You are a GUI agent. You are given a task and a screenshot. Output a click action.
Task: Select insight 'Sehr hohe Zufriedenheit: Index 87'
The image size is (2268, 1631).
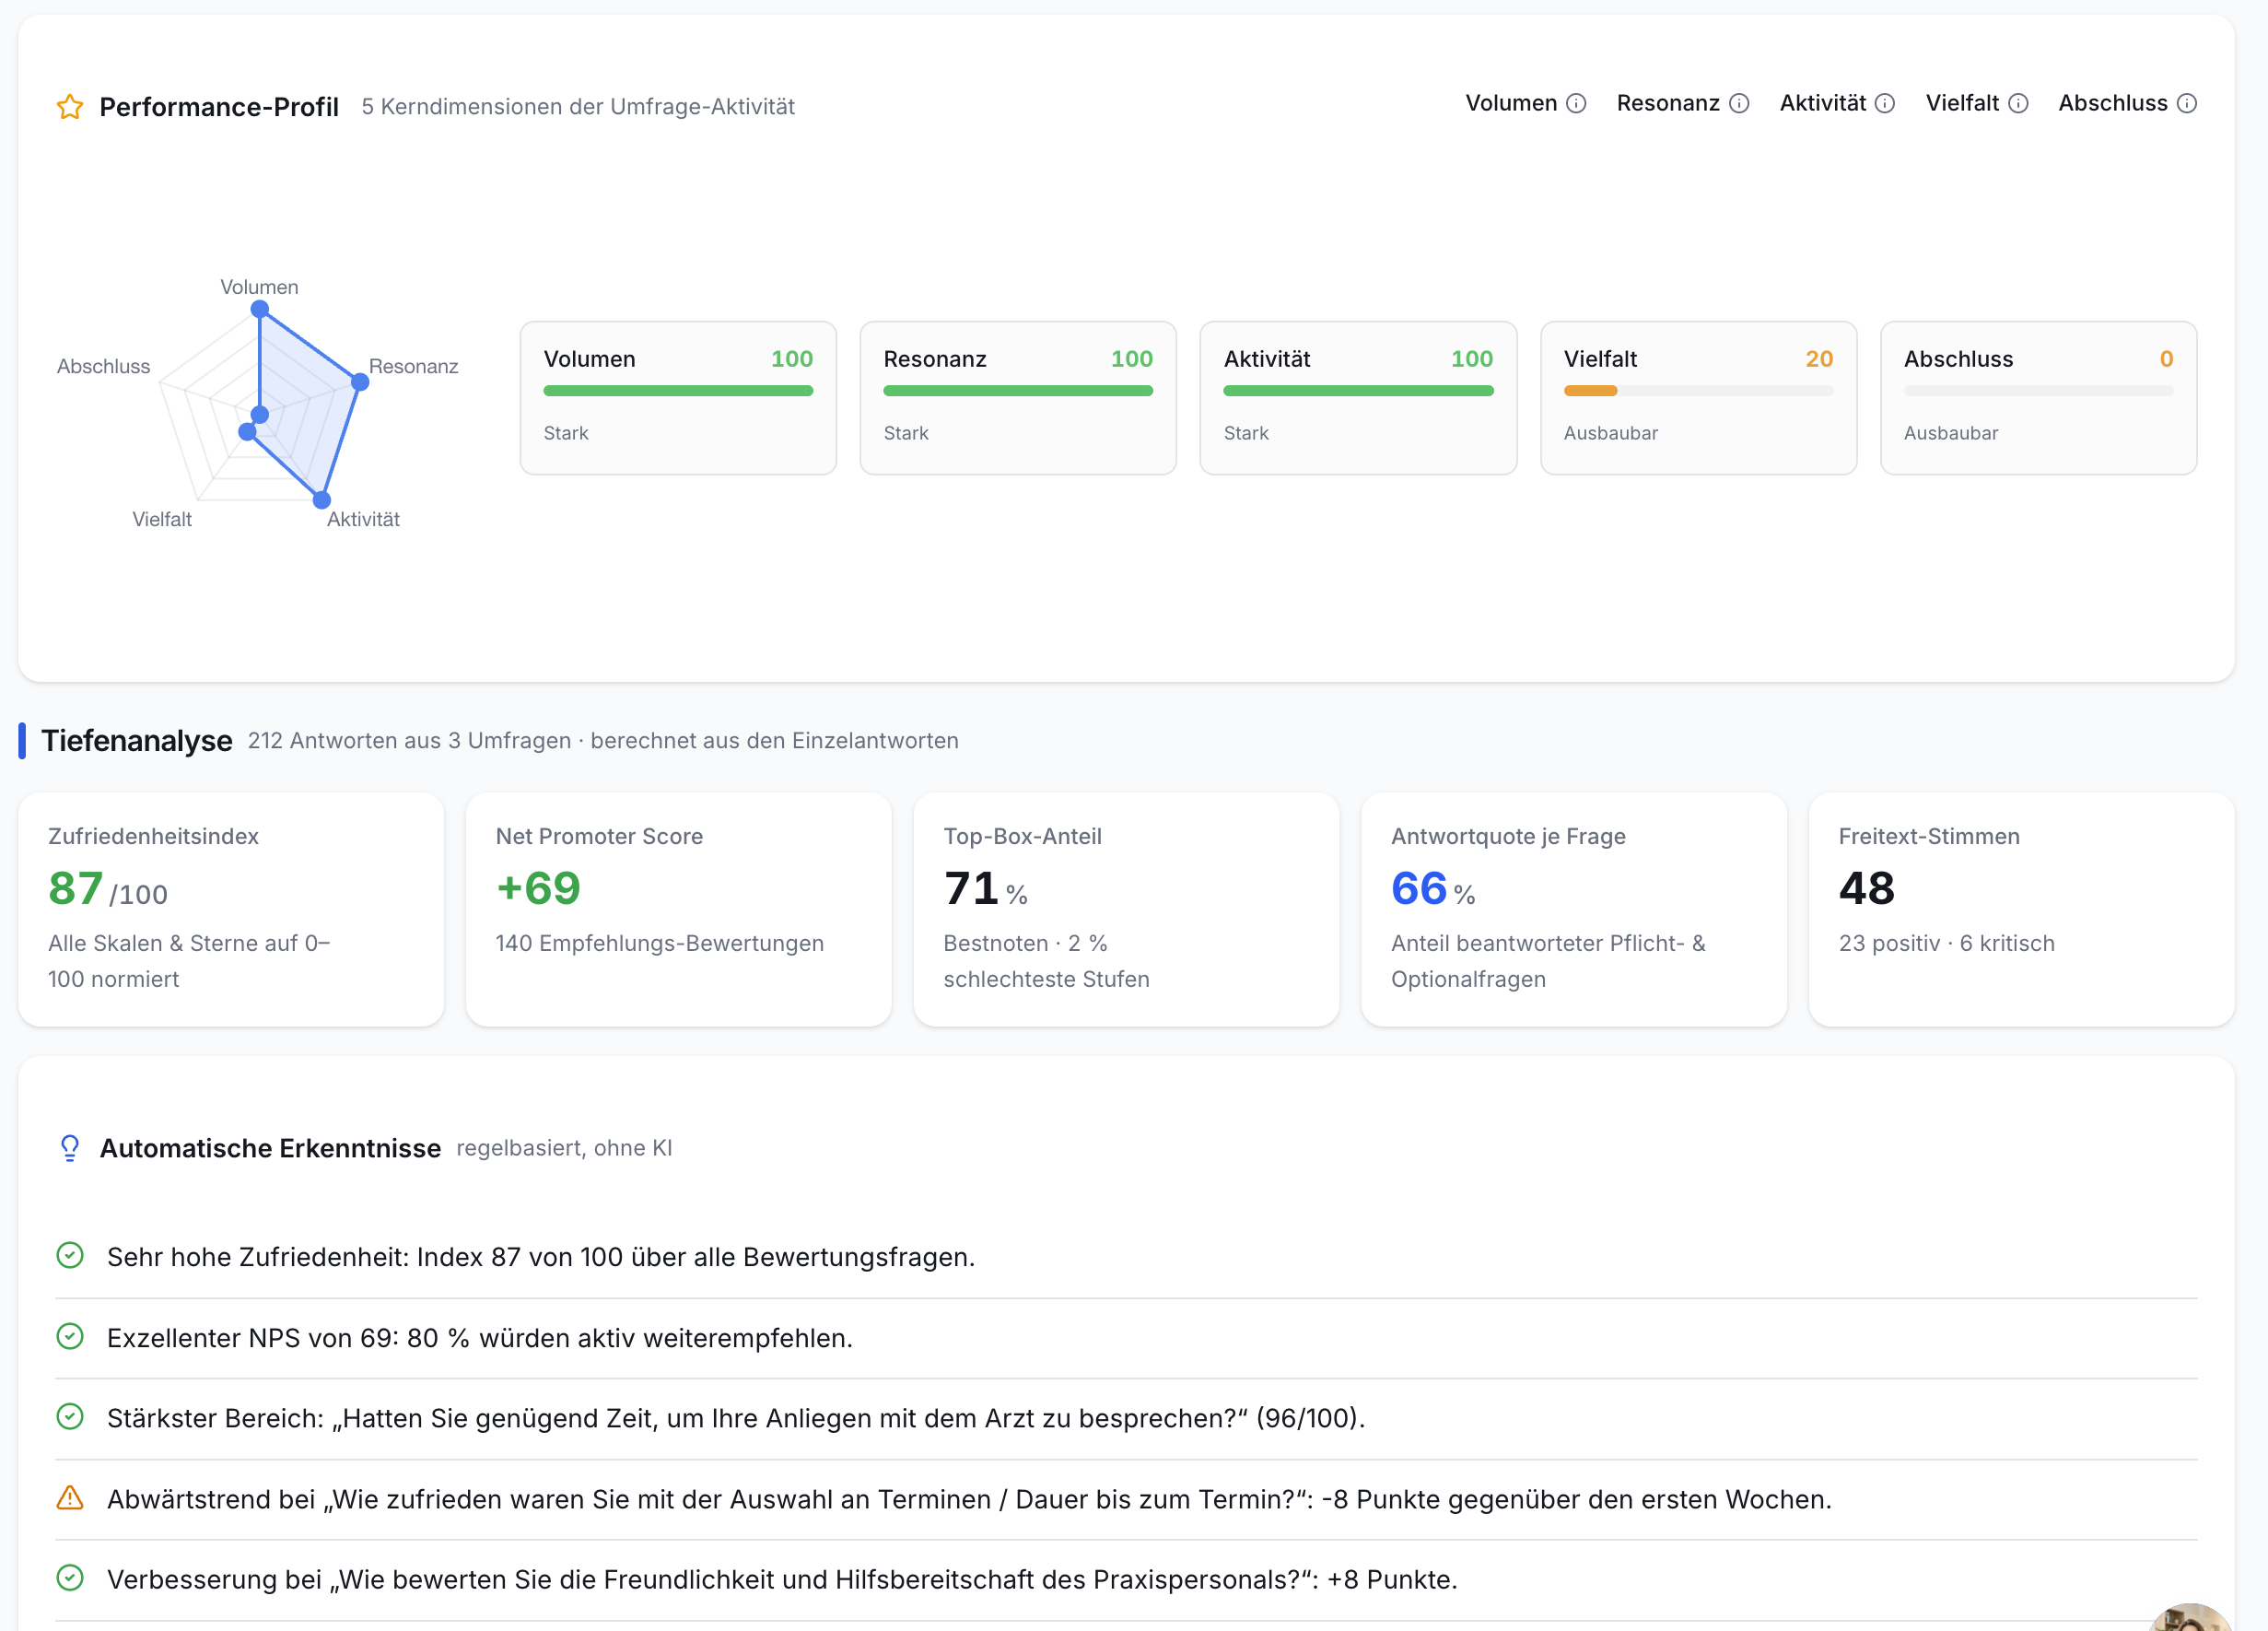point(541,1257)
